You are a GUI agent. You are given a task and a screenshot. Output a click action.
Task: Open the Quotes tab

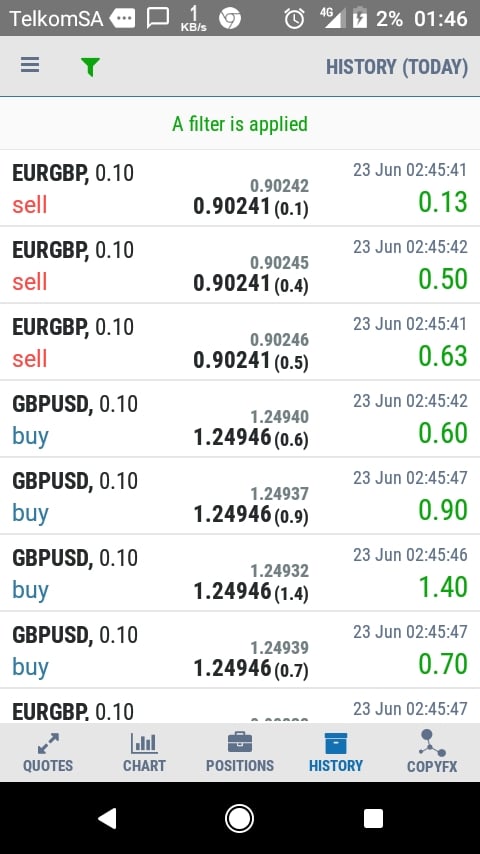coord(48,753)
